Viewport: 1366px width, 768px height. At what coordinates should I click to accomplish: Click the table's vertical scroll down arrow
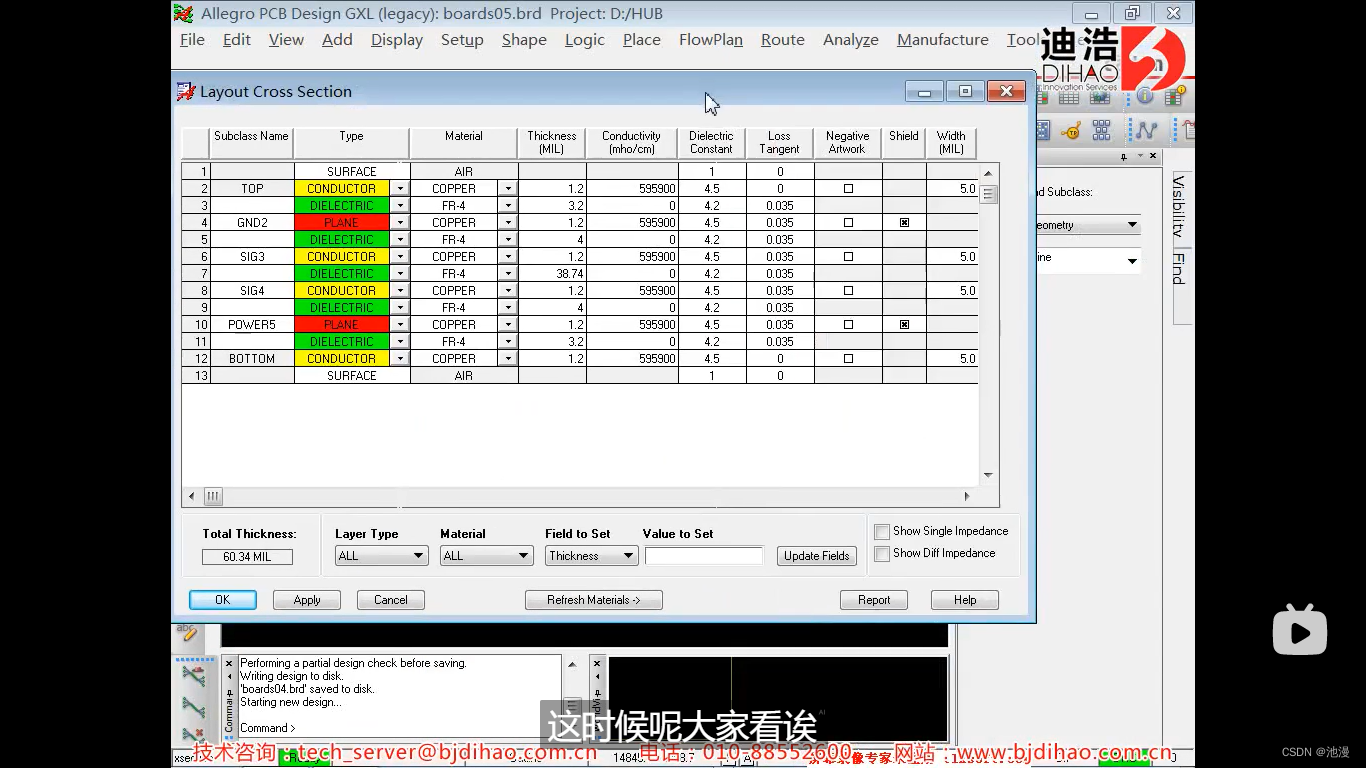(x=988, y=475)
